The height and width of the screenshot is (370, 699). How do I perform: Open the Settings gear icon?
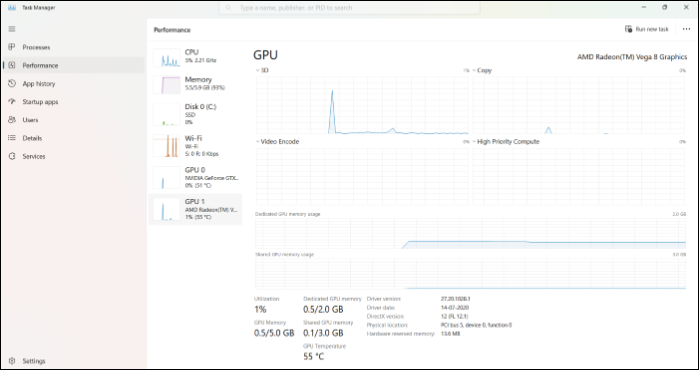pos(12,361)
